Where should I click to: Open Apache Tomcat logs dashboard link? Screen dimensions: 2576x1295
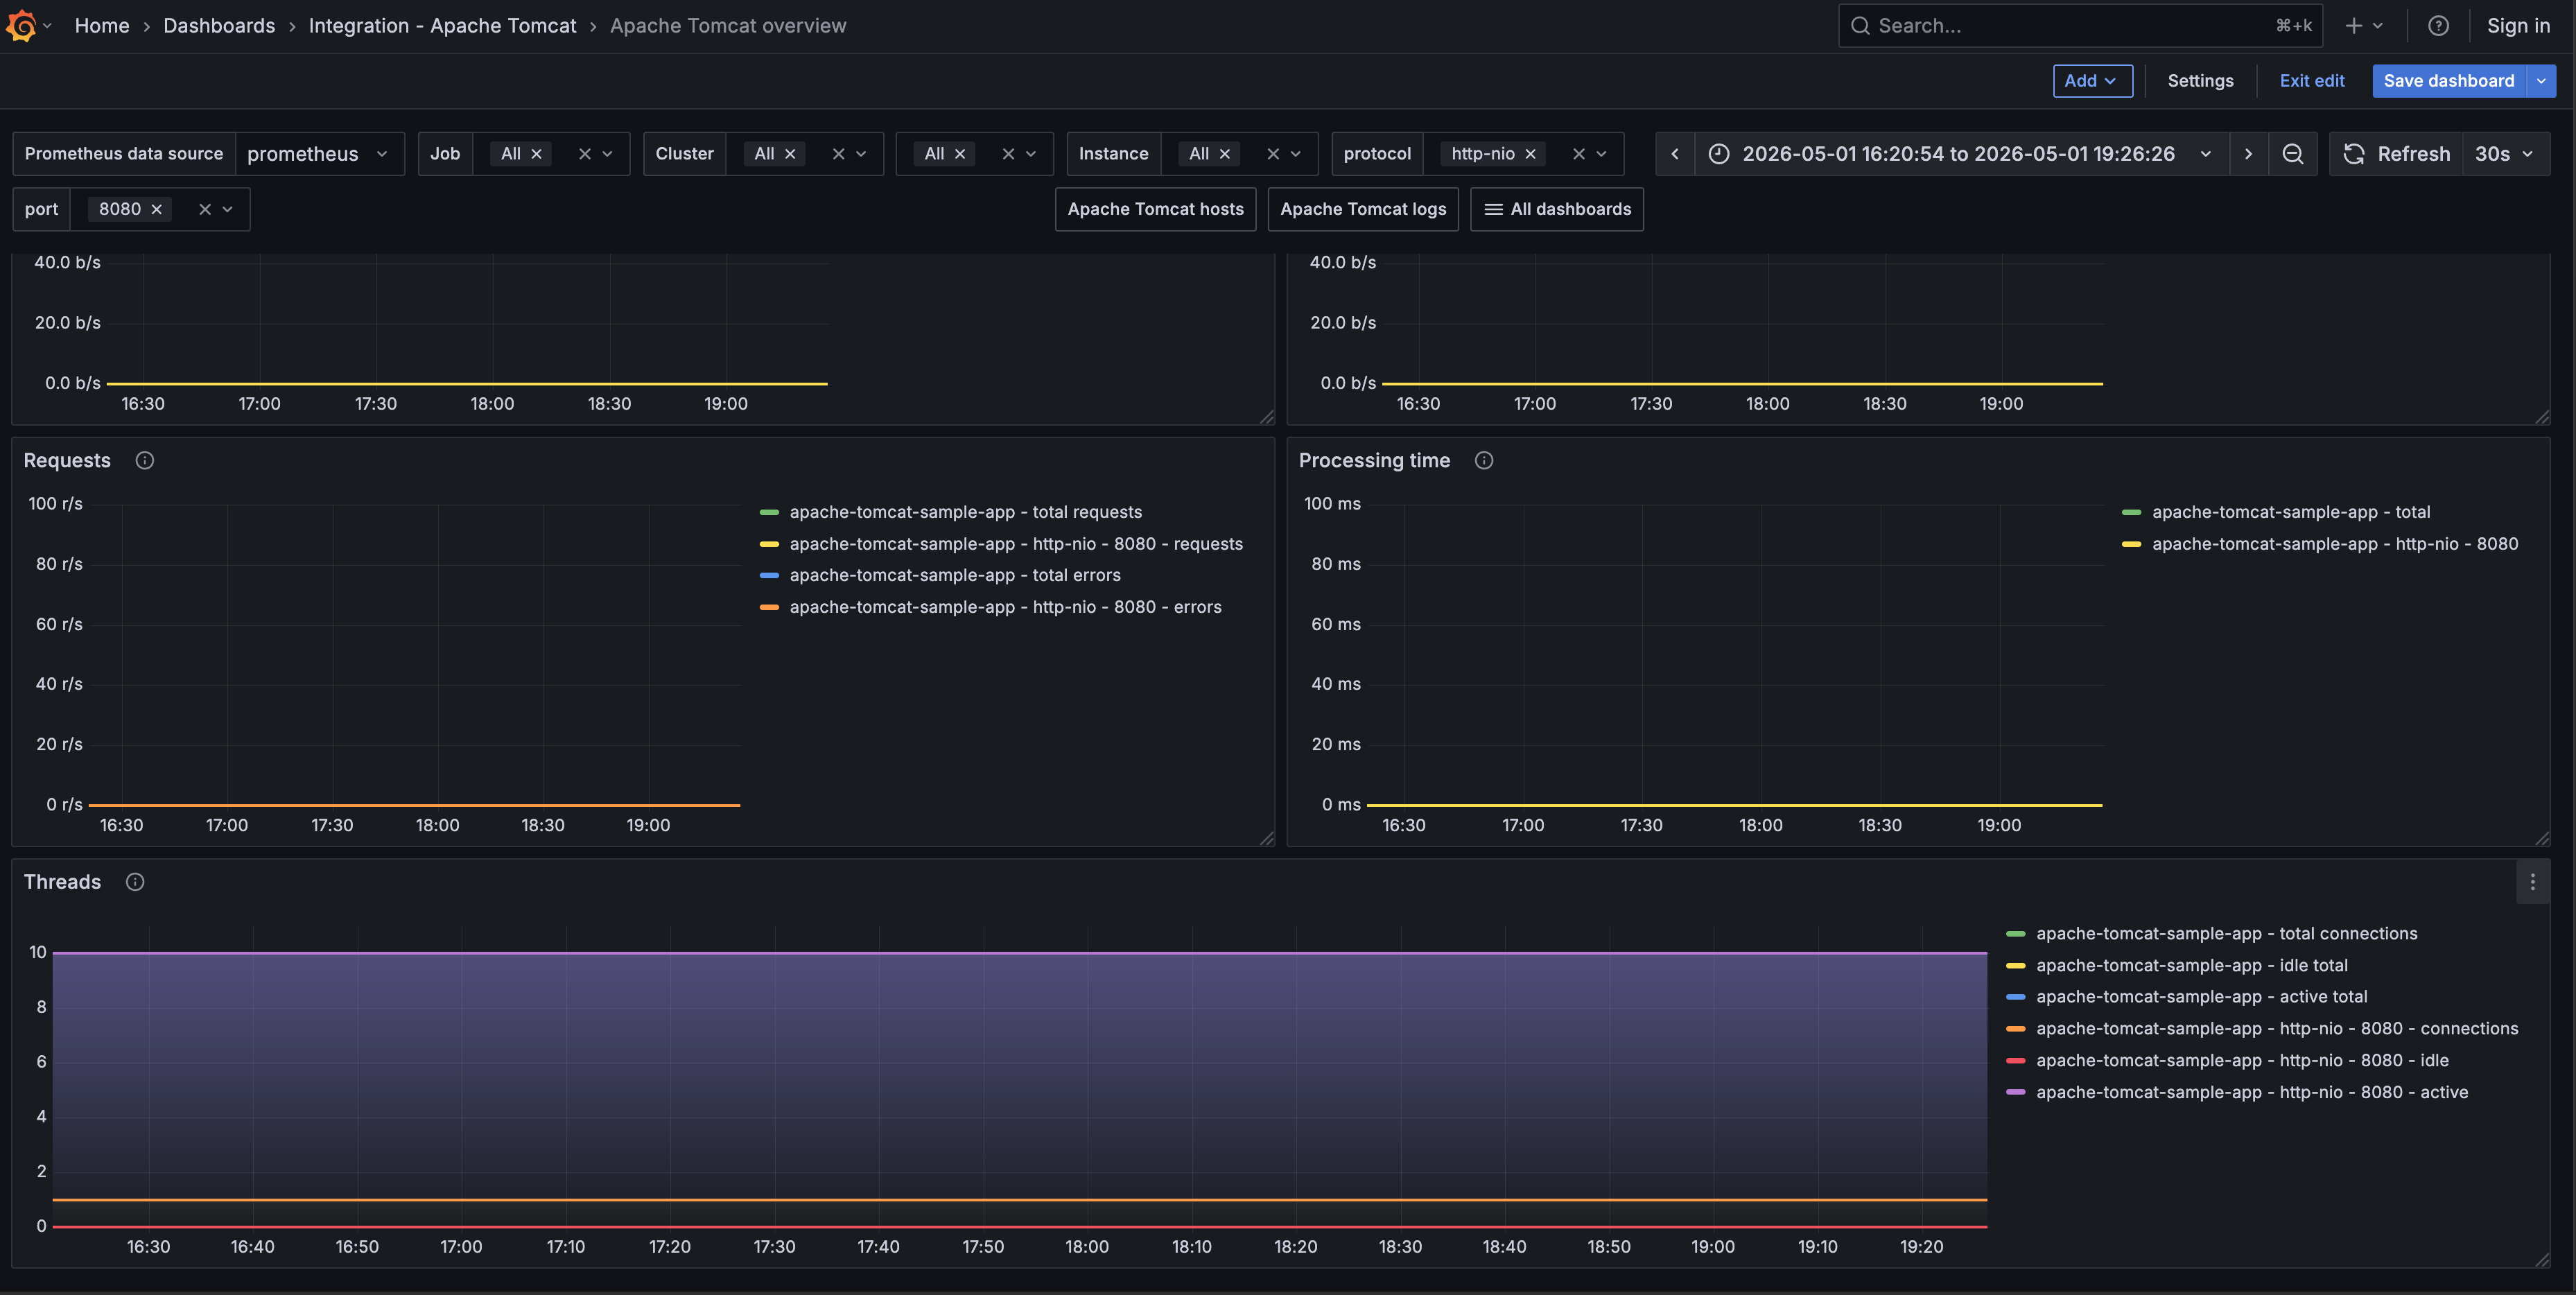pyautogui.click(x=1363, y=209)
